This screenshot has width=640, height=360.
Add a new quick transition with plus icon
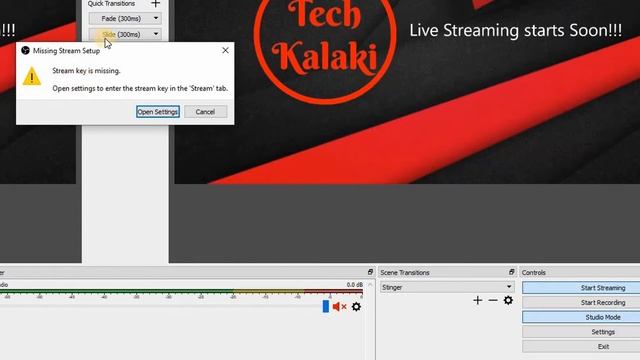tap(156, 4)
